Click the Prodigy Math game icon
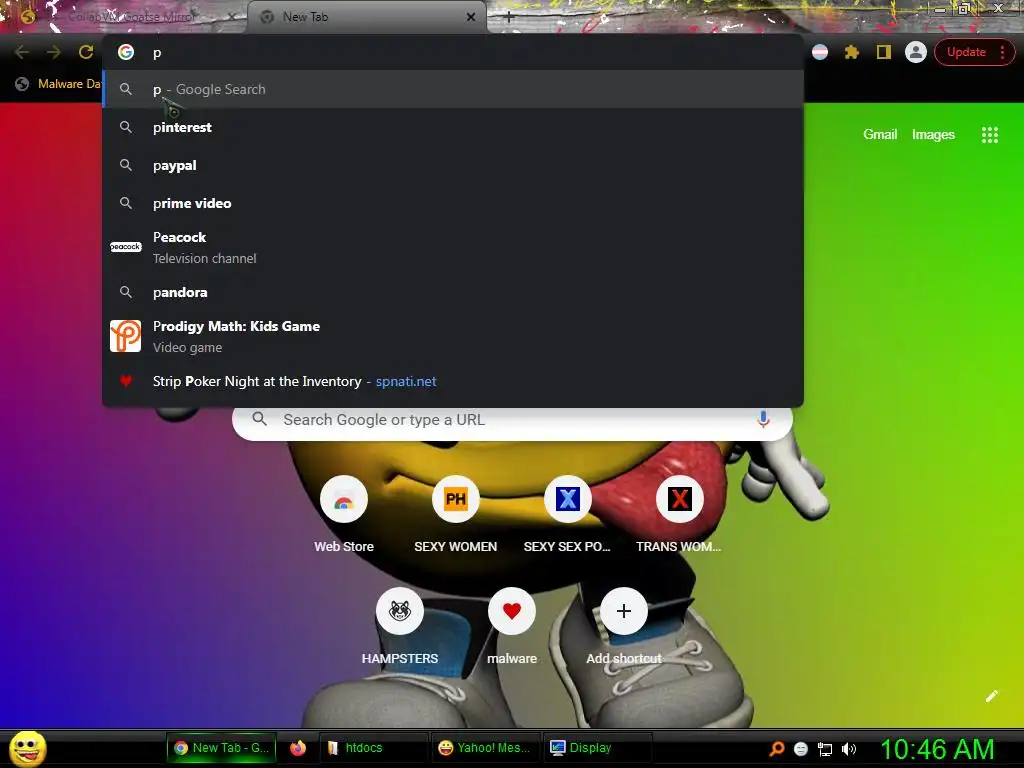The height and width of the screenshot is (768, 1024). coord(125,336)
